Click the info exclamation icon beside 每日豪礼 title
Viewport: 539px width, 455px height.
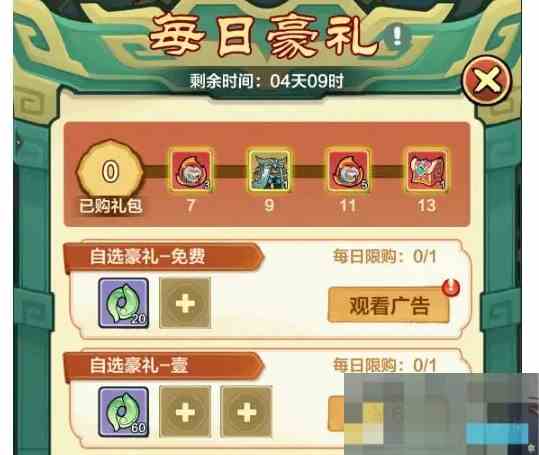398,35
